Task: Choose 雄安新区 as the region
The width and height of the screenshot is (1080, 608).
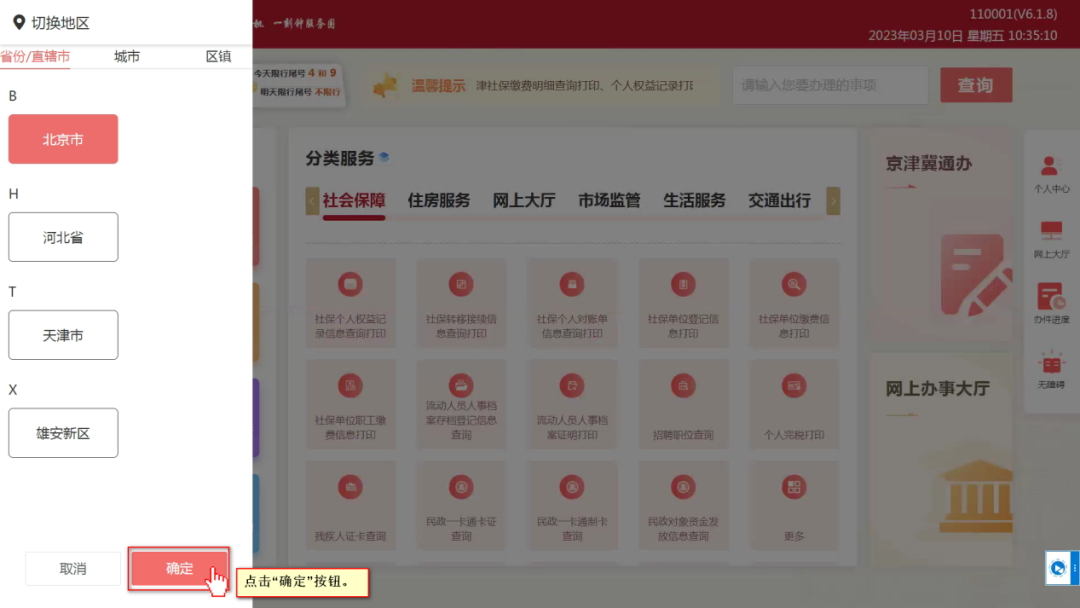Action: click(x=63, y=433)
